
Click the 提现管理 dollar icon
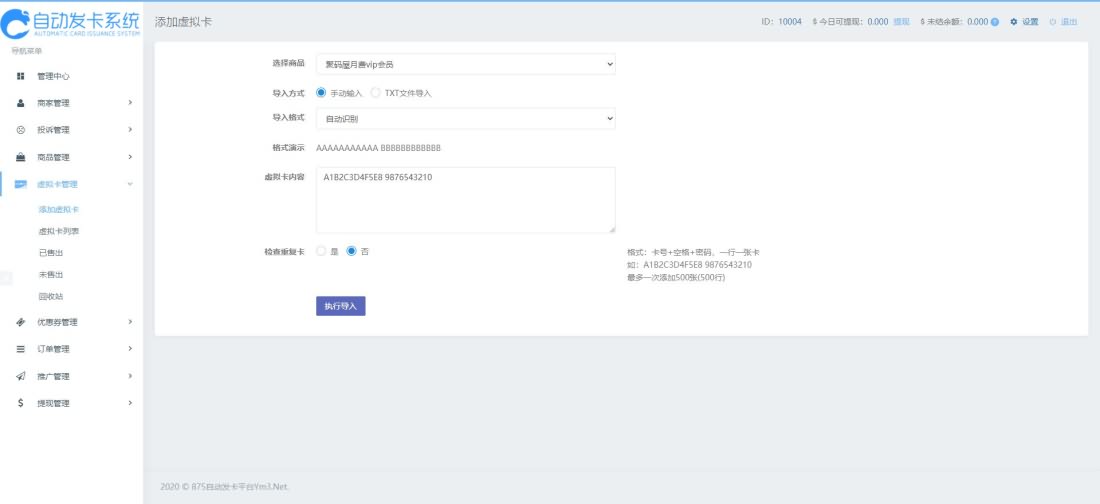[21, 403]
